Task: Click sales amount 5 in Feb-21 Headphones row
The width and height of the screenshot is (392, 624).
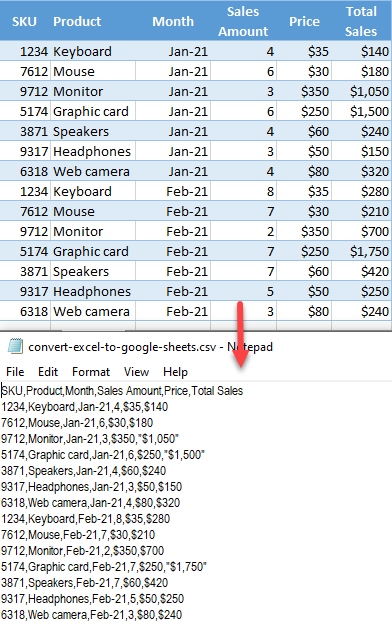Action: pyautogui.click(x=243, y=291)
